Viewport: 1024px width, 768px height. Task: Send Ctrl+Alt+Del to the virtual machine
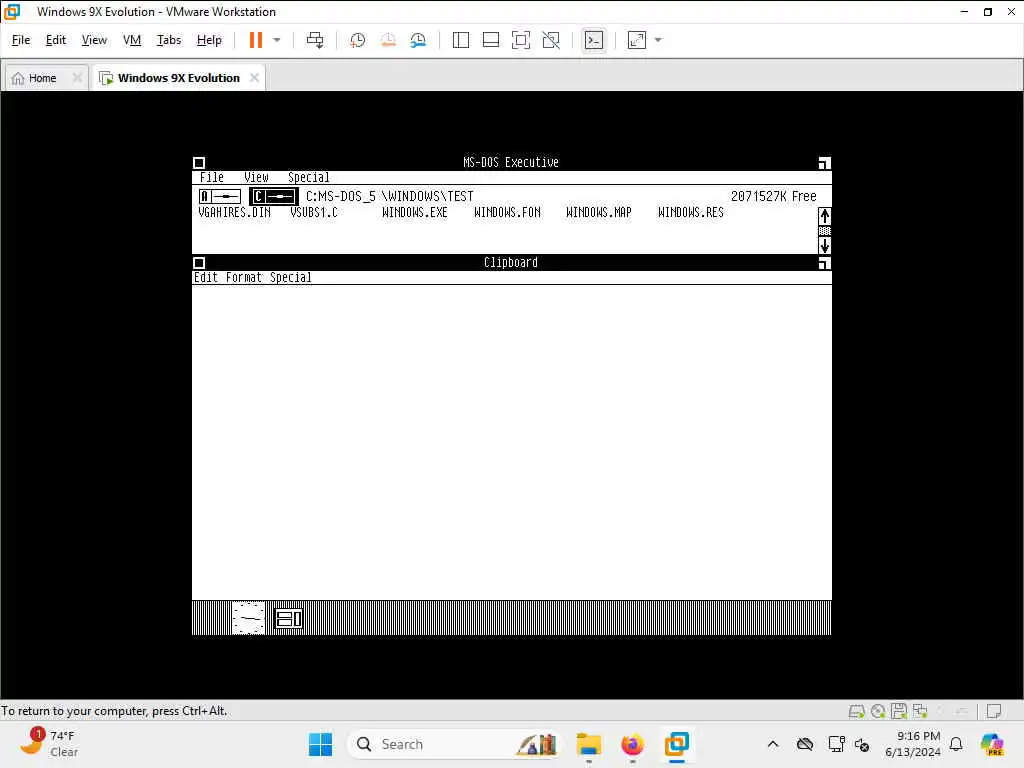pyautogui.click(x=315, y=40)
